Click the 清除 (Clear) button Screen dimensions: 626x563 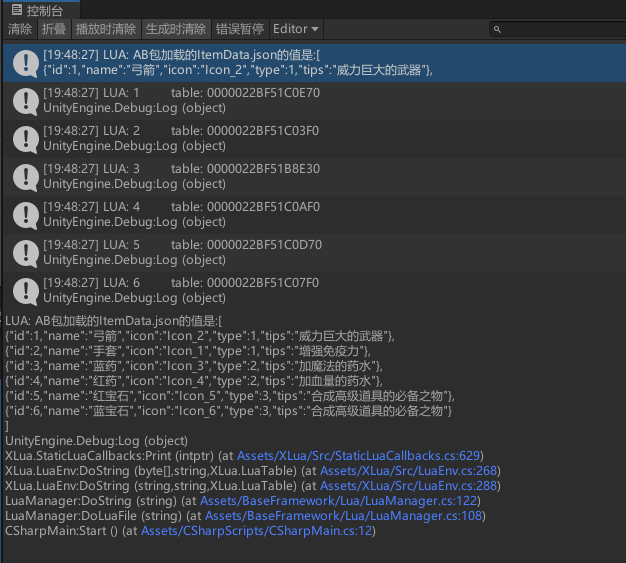[20, 29]
